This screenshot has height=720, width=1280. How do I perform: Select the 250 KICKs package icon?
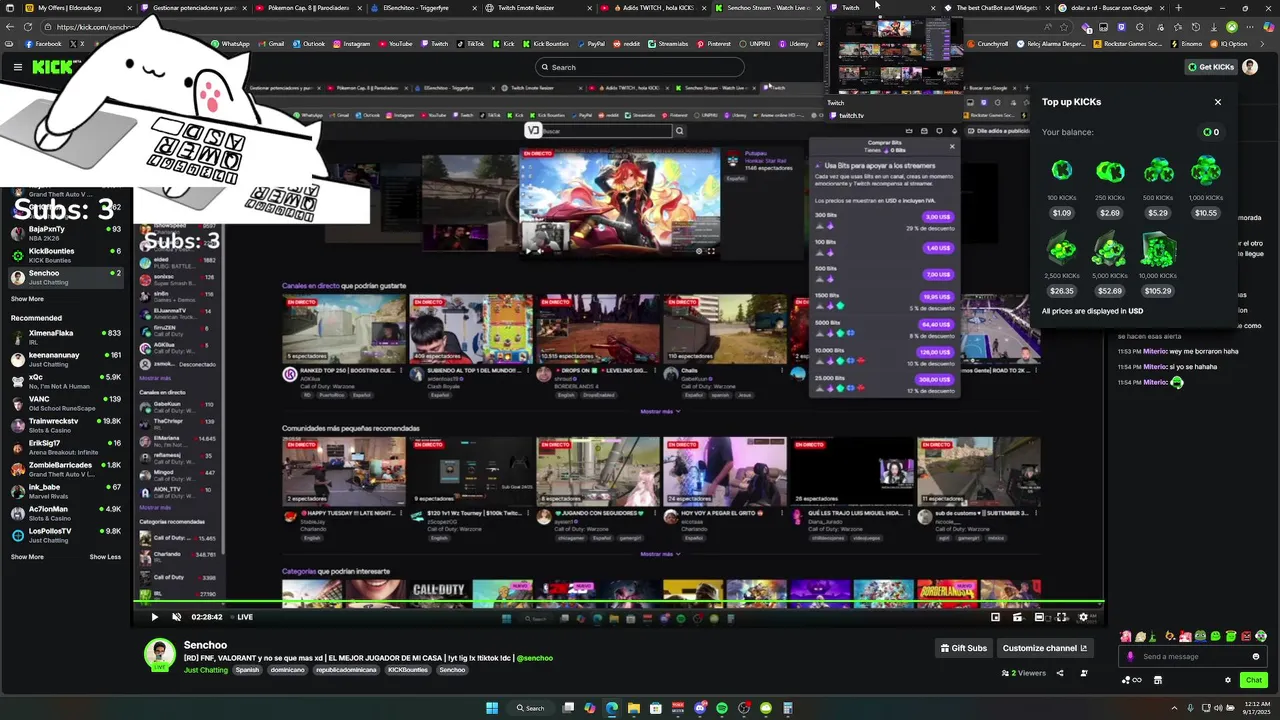tap(1109, 171)
